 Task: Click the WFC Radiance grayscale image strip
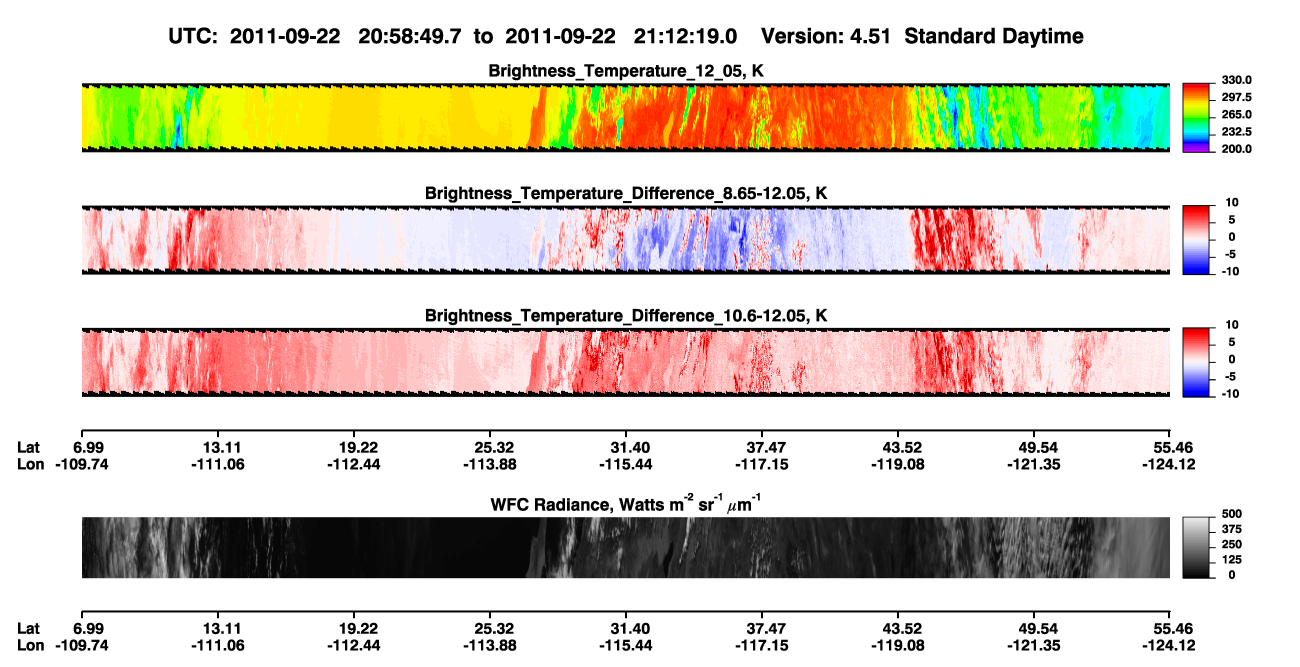coord(626,547)
